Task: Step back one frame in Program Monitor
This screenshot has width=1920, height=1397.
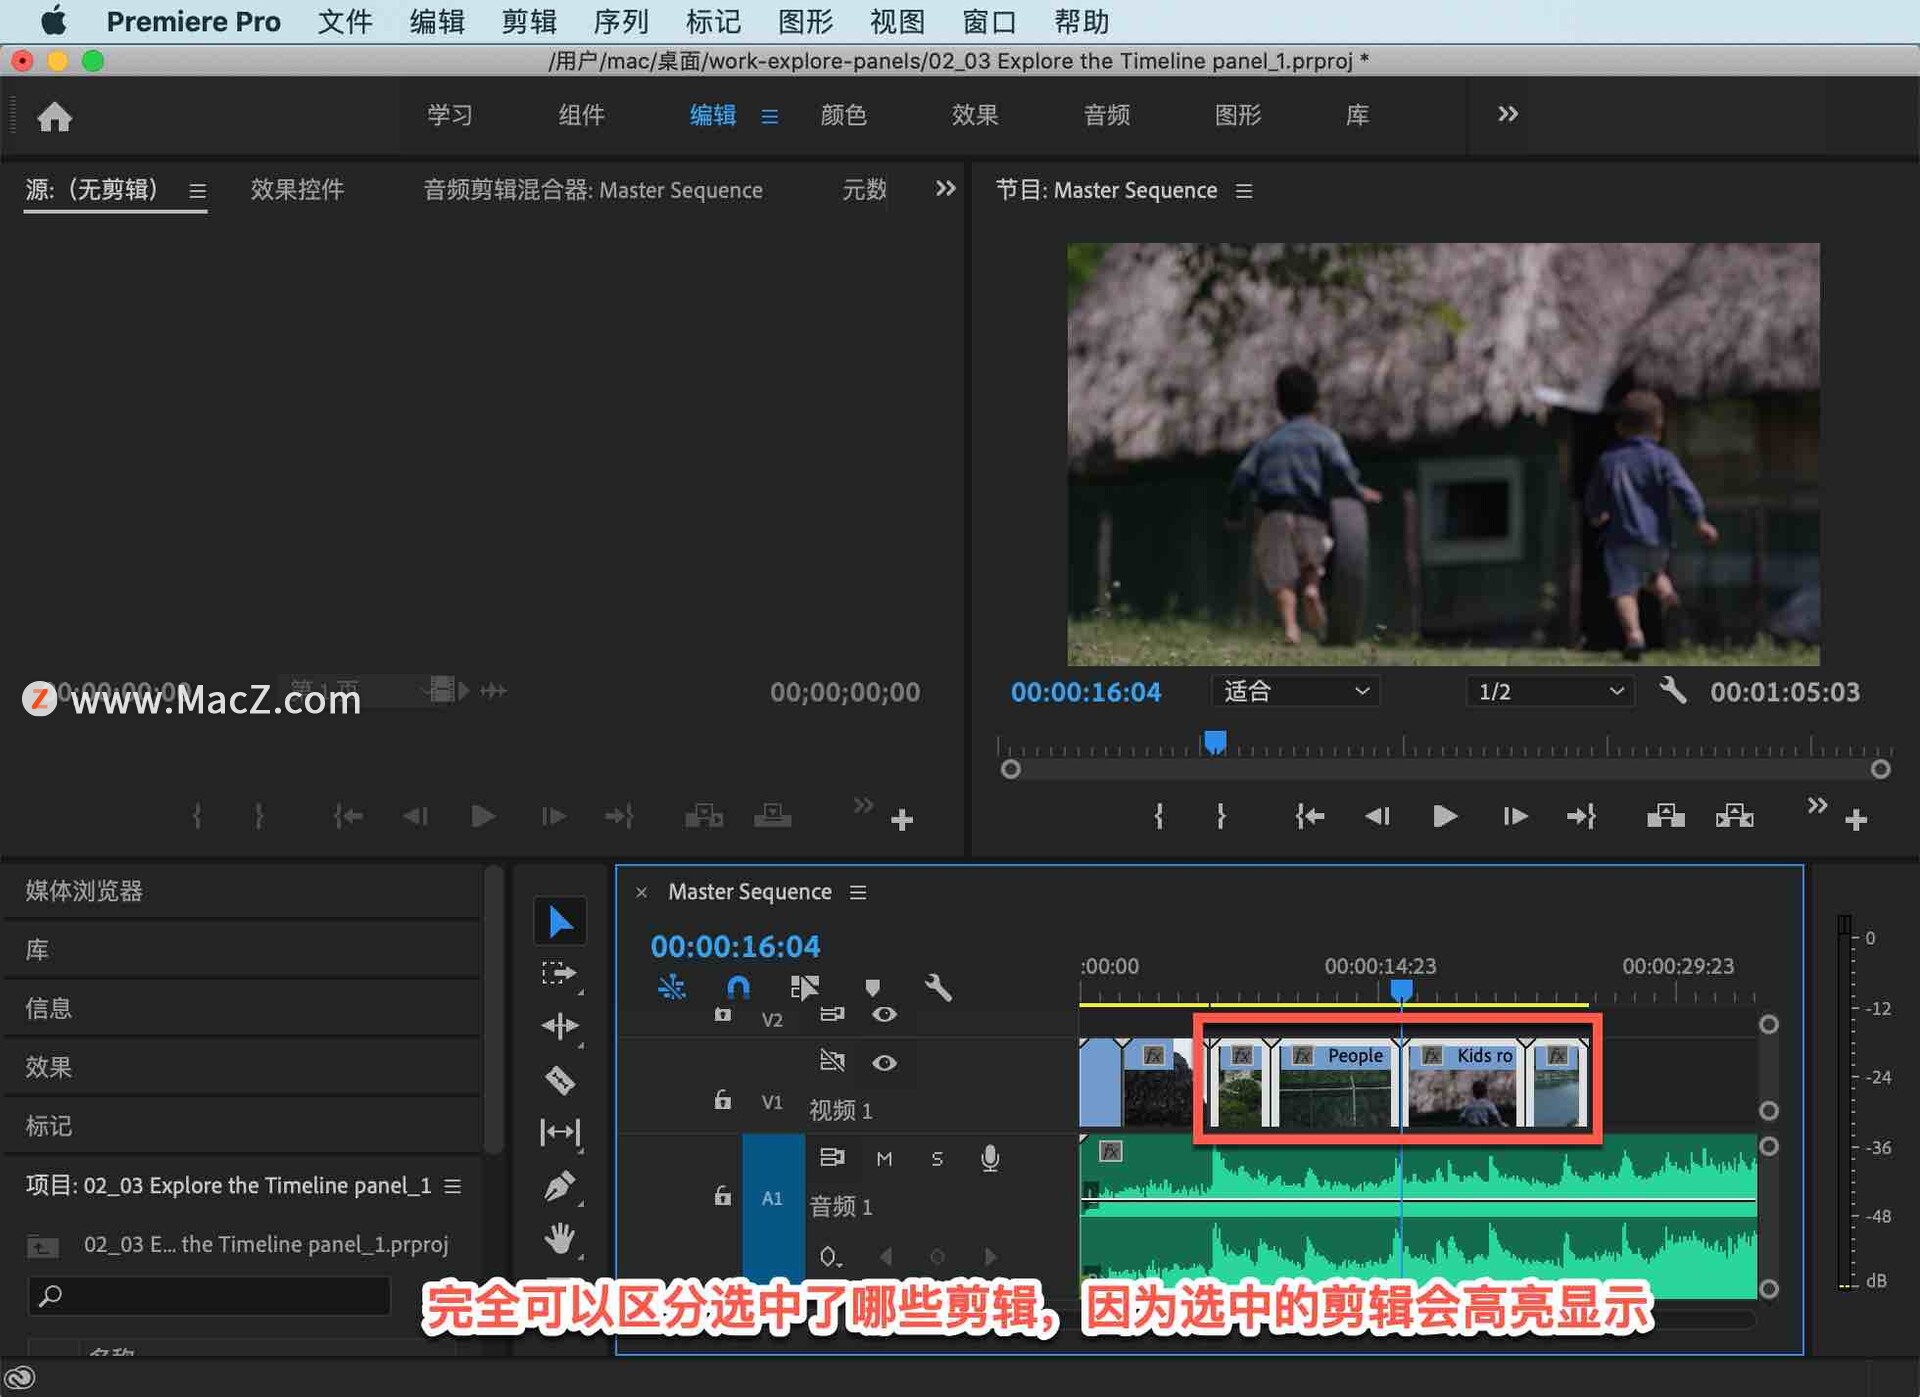Action: pyautogui.click(x=1378, y=817)
